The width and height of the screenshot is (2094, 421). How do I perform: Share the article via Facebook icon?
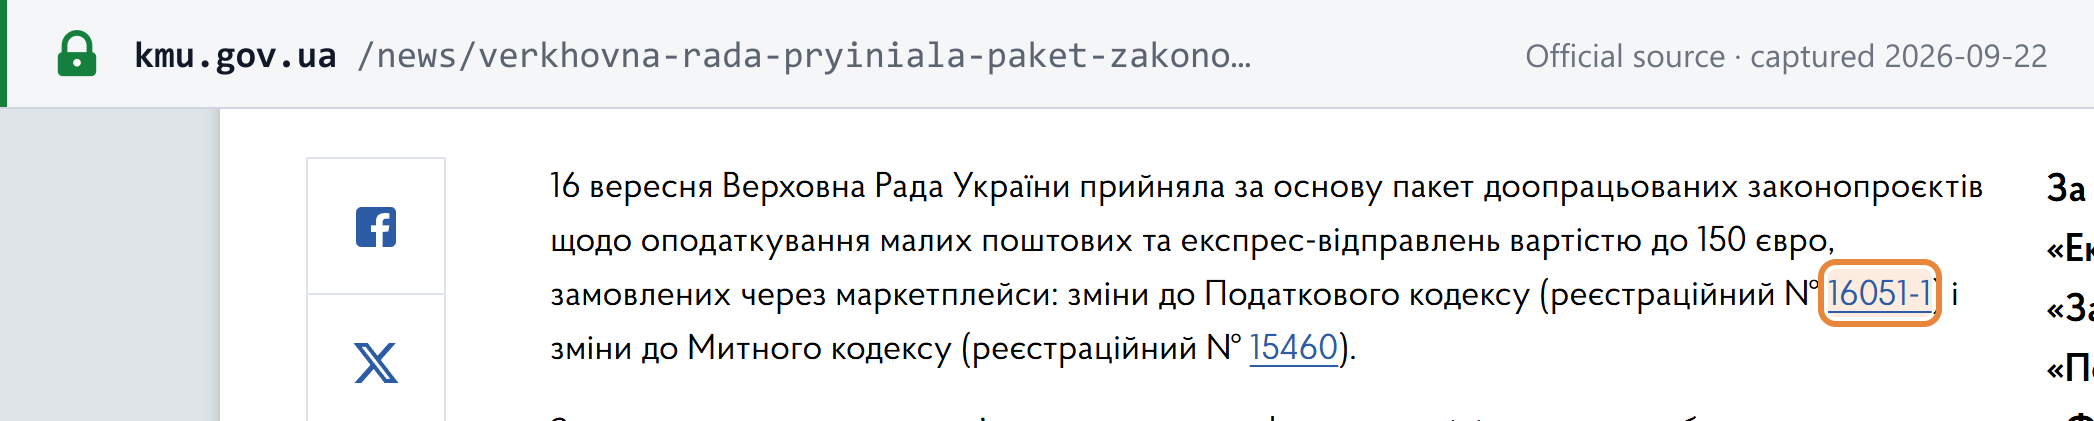[376, 227]
